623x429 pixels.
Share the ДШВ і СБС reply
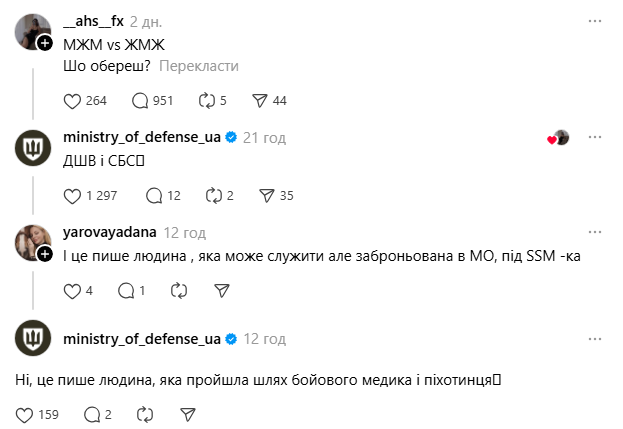point(267,195)
